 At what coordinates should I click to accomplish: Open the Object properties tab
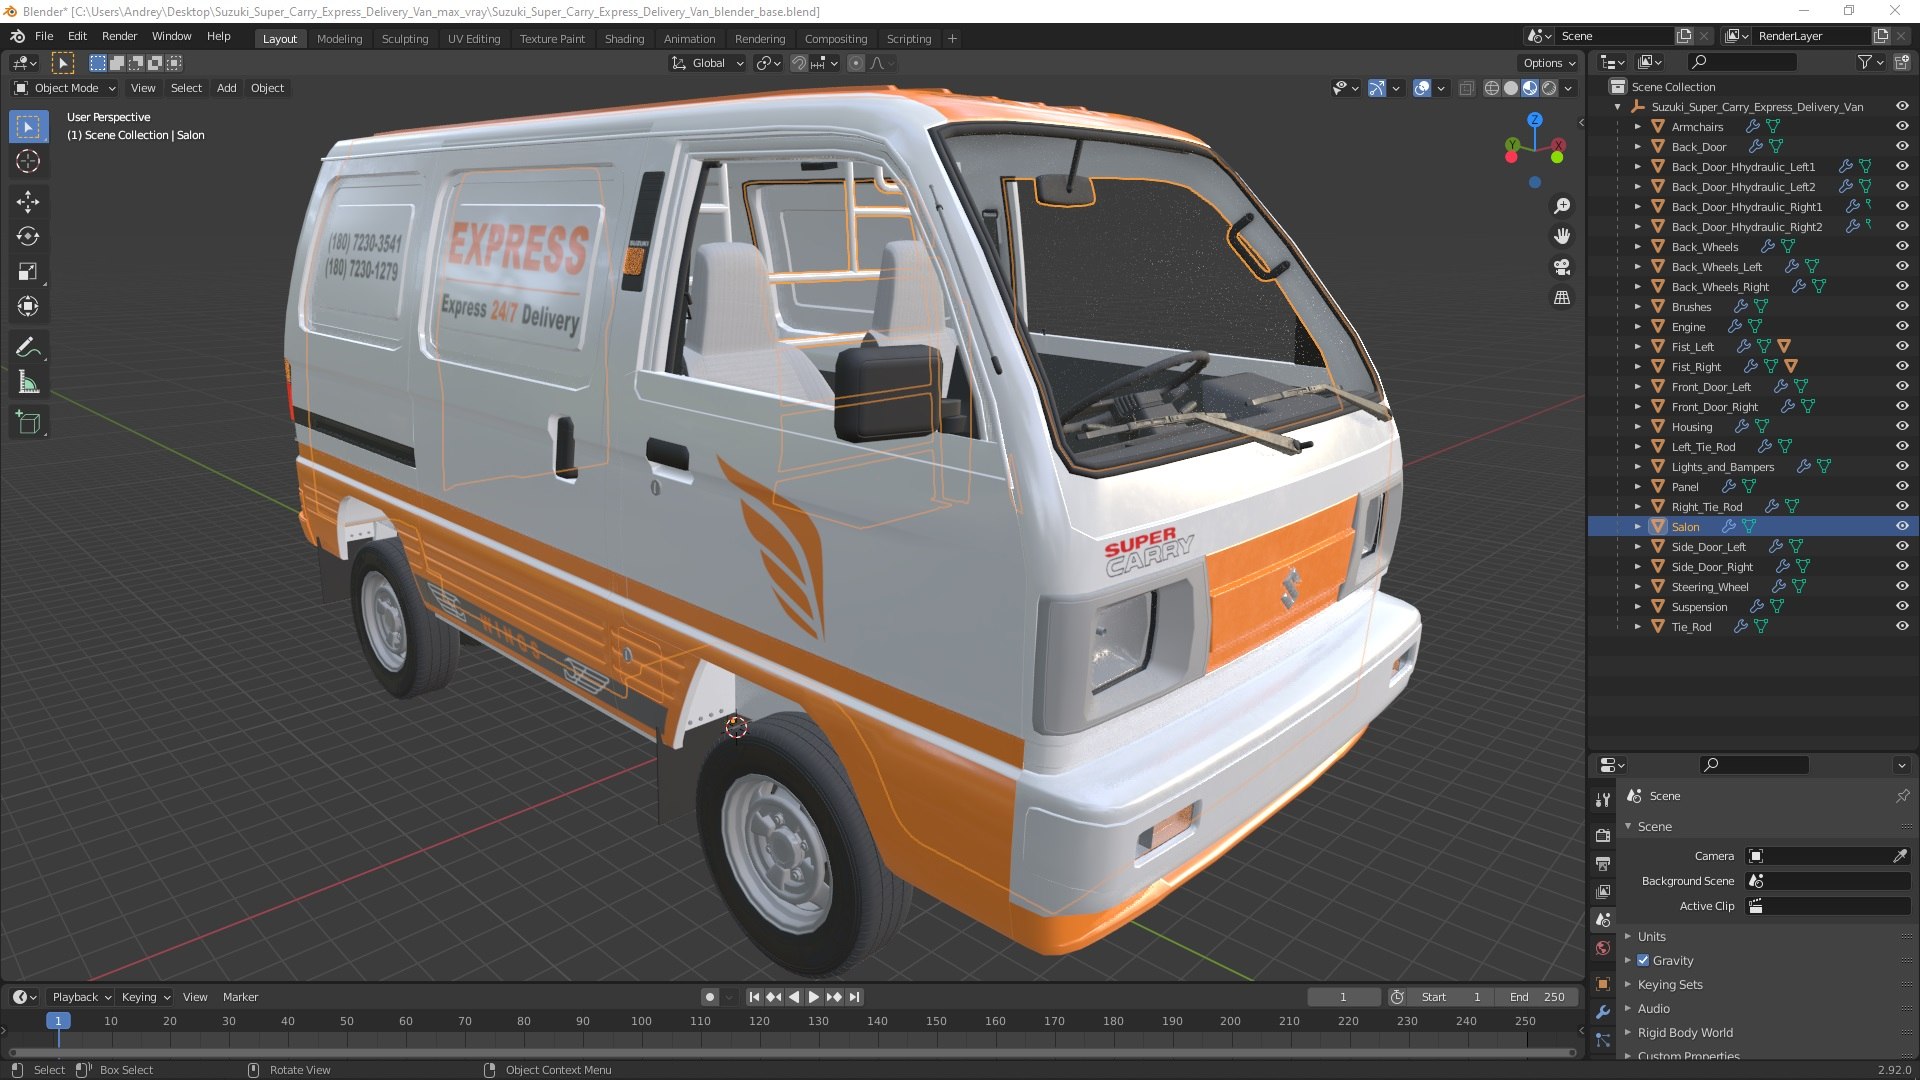[1603, 983]
